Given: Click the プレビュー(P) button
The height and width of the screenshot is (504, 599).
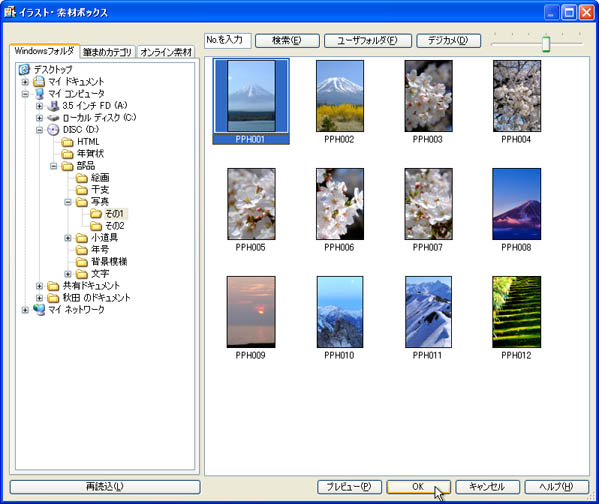Looking at the screenshot, I should 349,487.
